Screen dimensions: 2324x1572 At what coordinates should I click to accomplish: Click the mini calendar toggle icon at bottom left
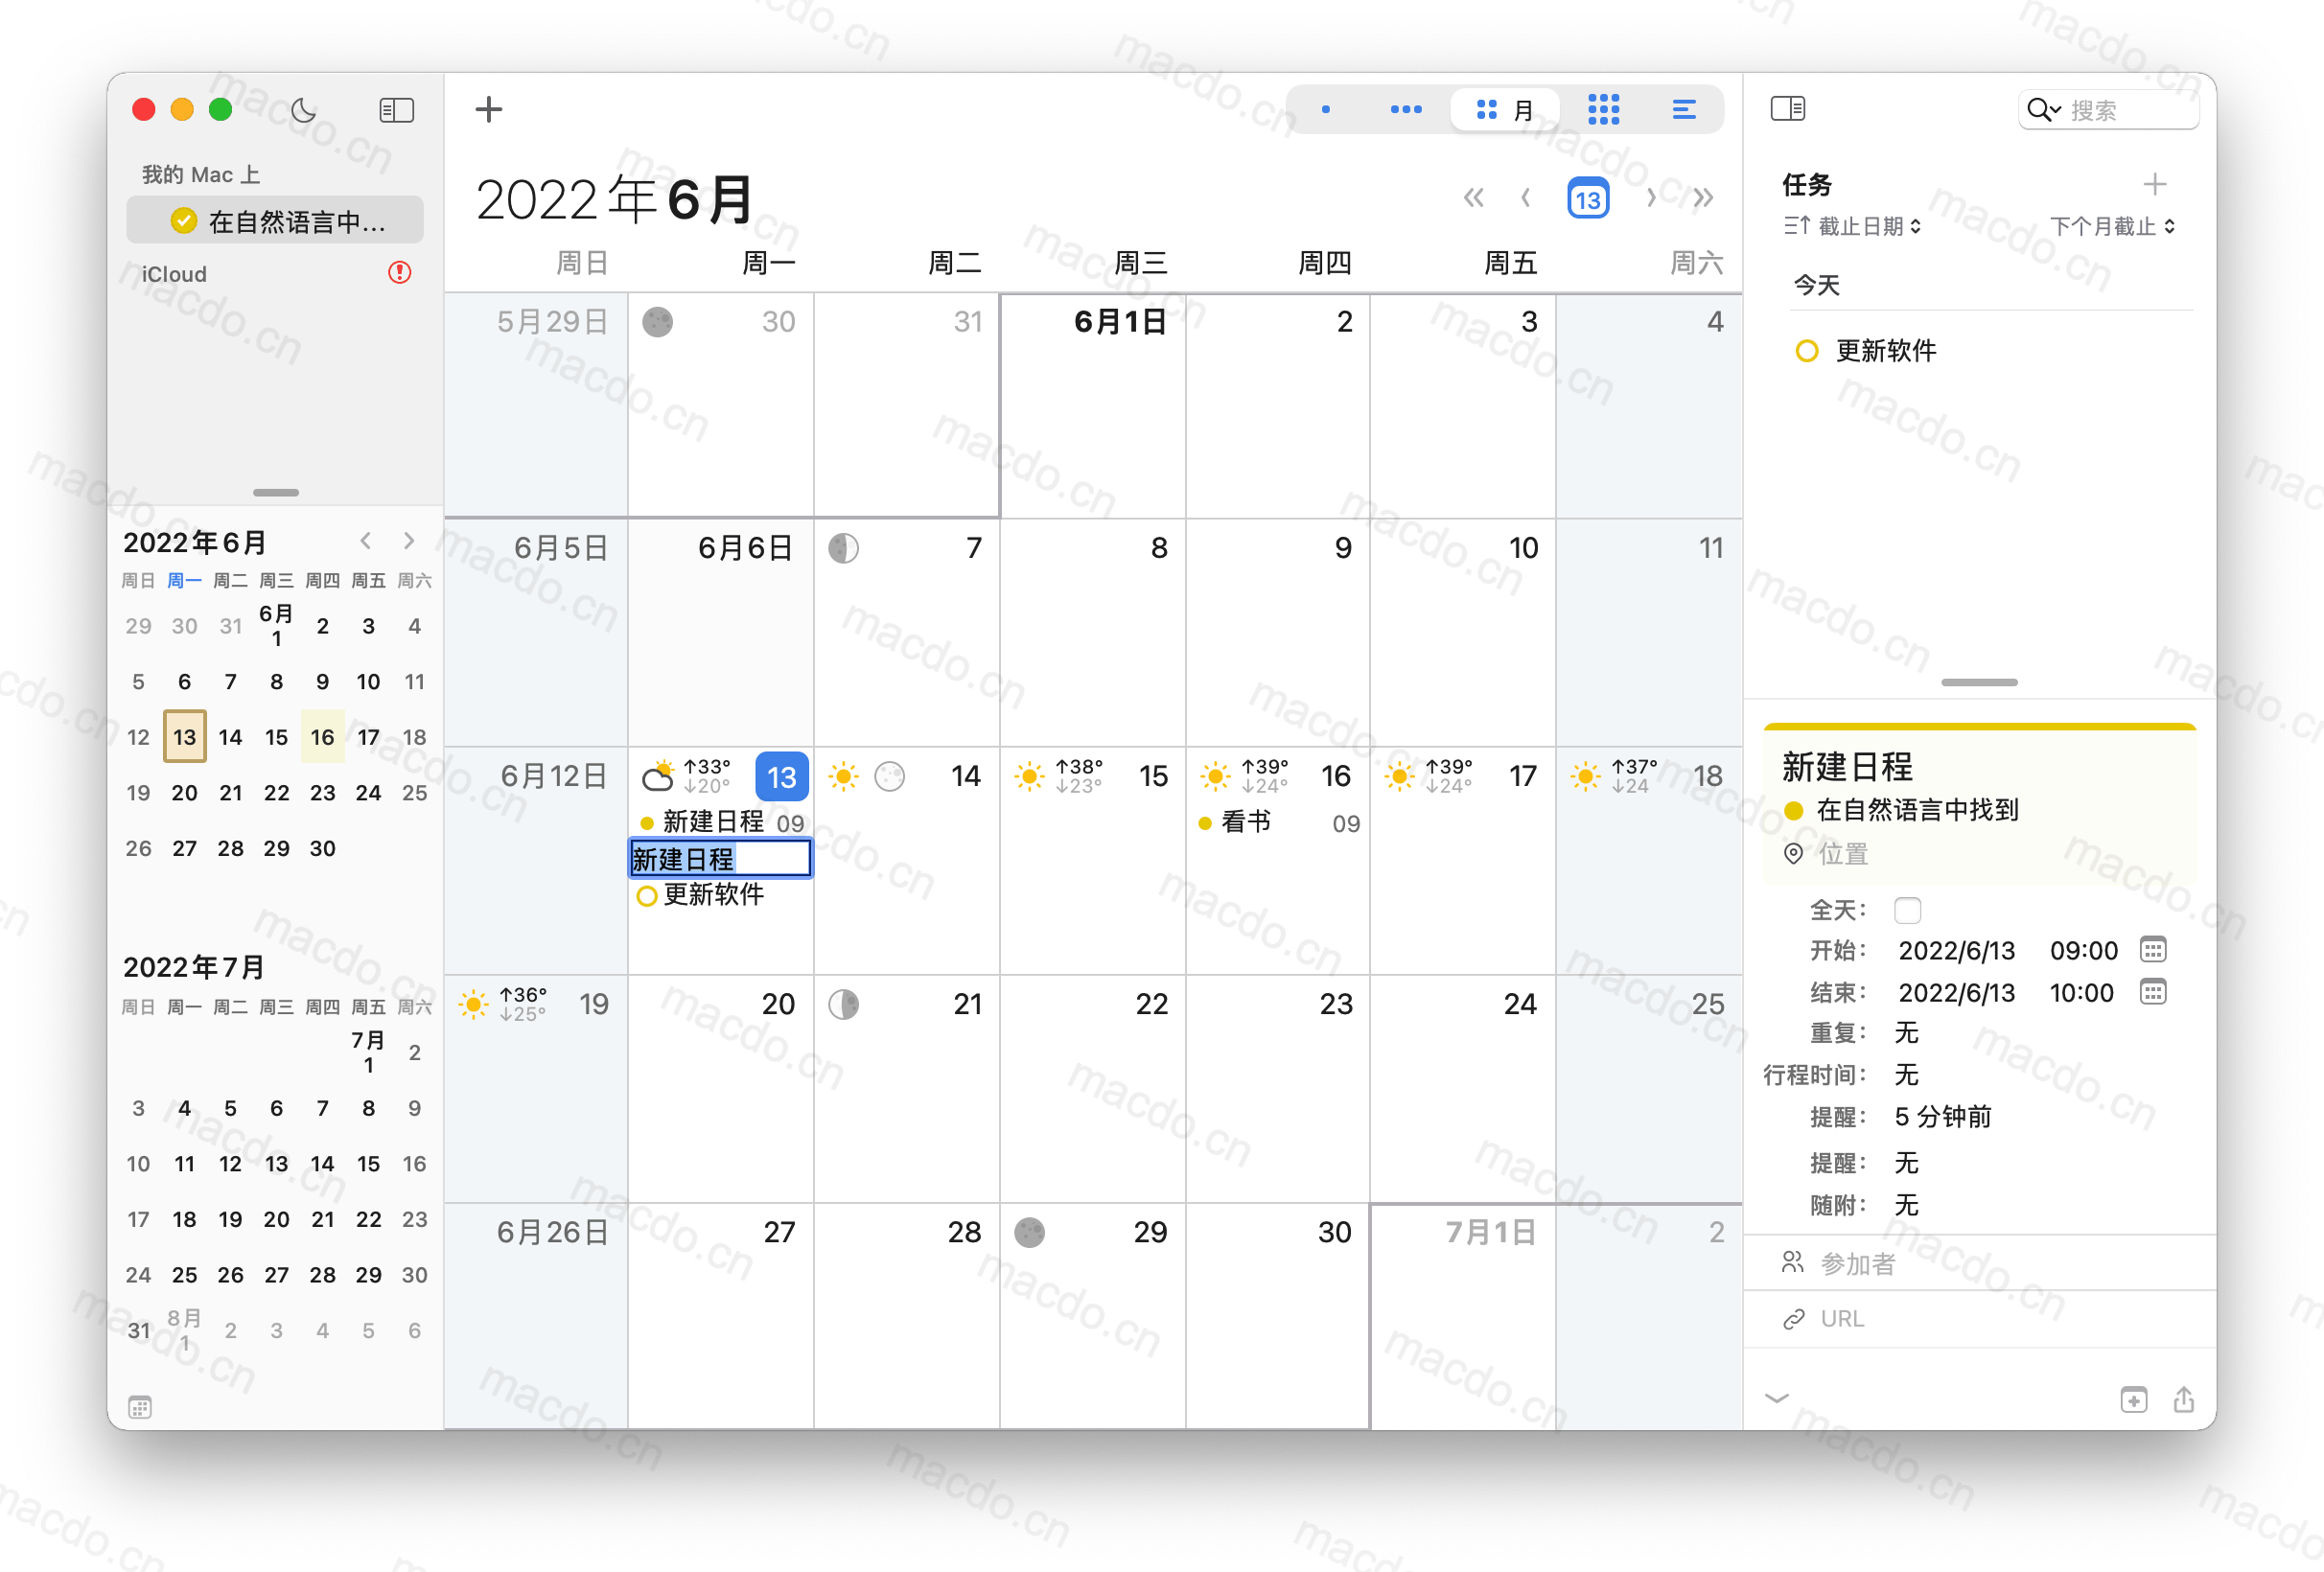point(140,1408)
